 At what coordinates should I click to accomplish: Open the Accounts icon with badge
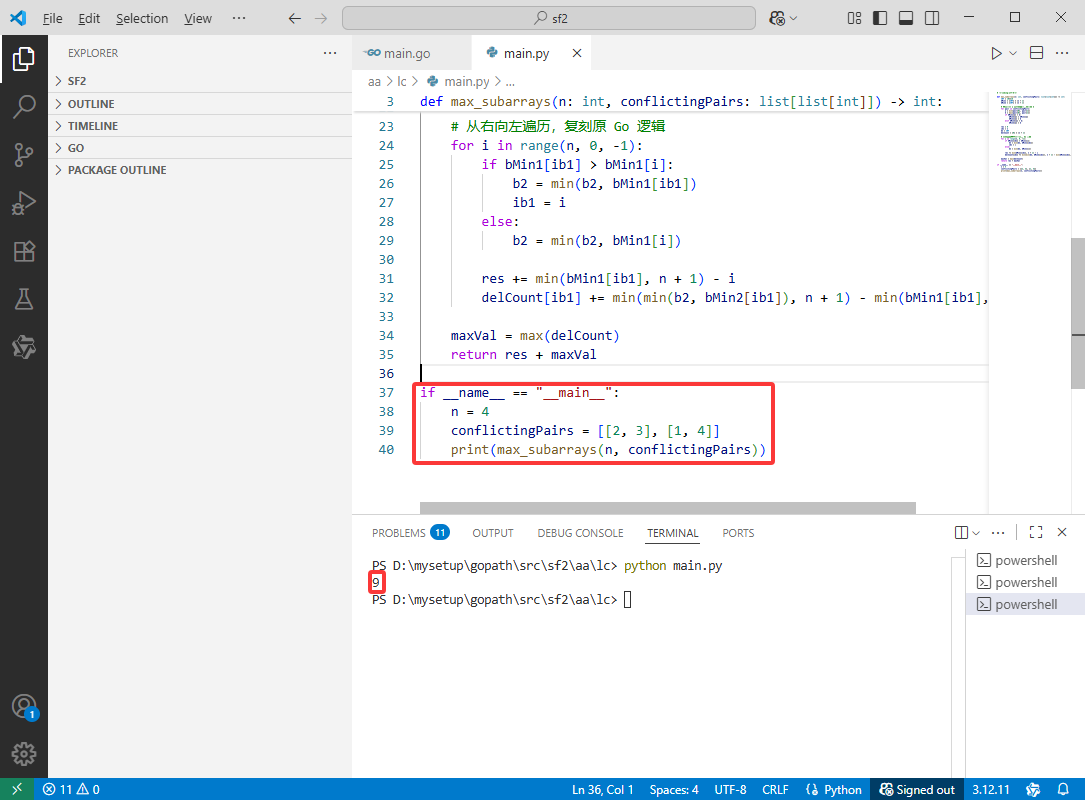(24, 707)
